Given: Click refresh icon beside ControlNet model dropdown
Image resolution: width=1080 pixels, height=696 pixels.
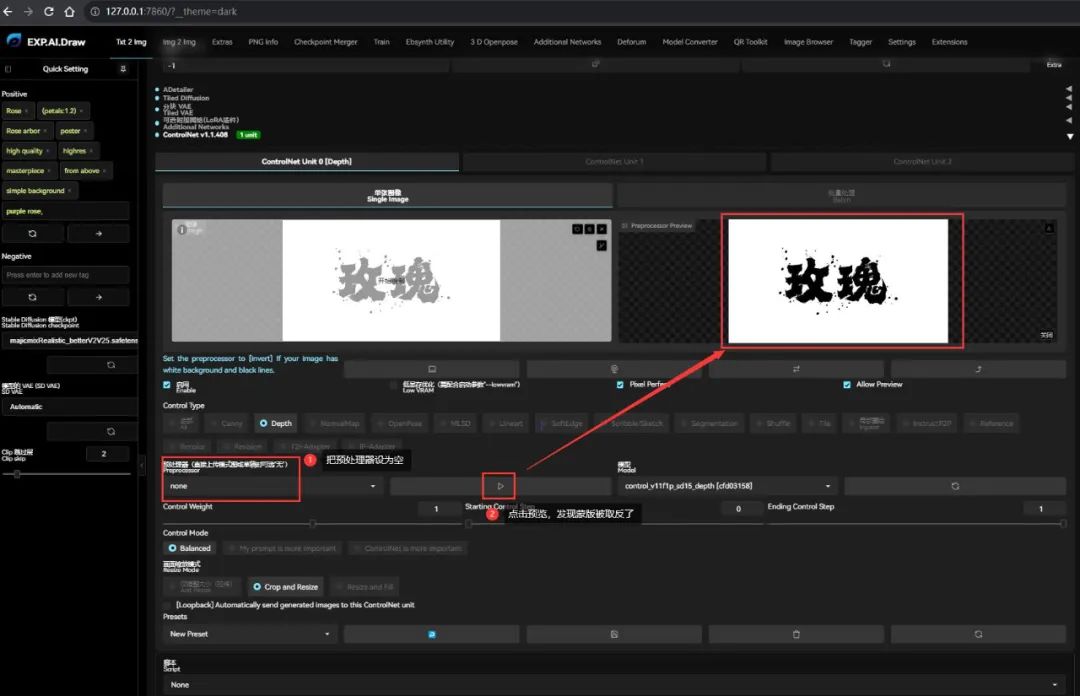Looking at the screenshot, I should (955, 486).
